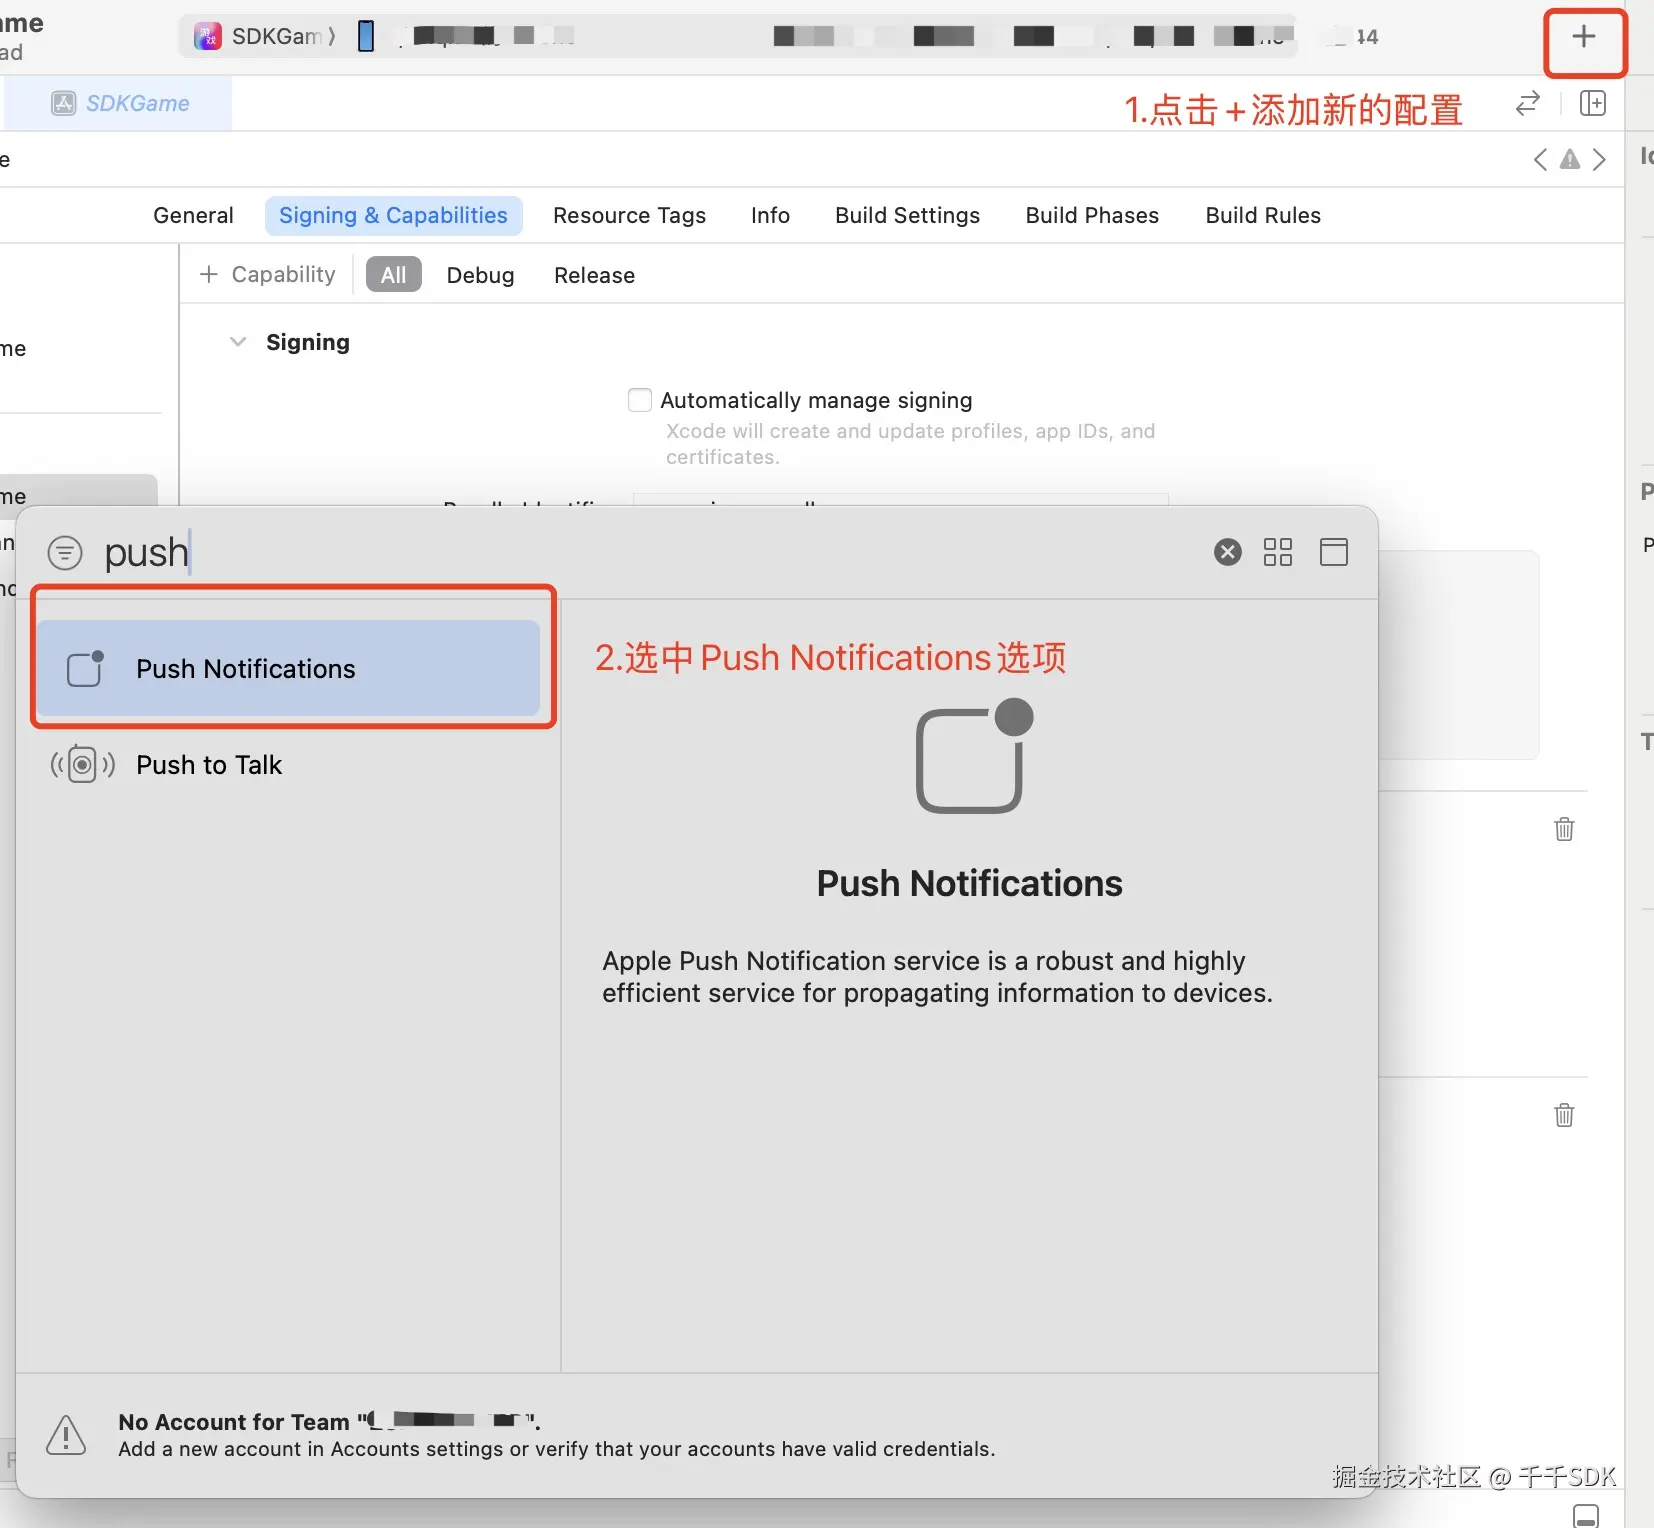
Task: Click the No Account warning icon
Action: [66, 1435]
